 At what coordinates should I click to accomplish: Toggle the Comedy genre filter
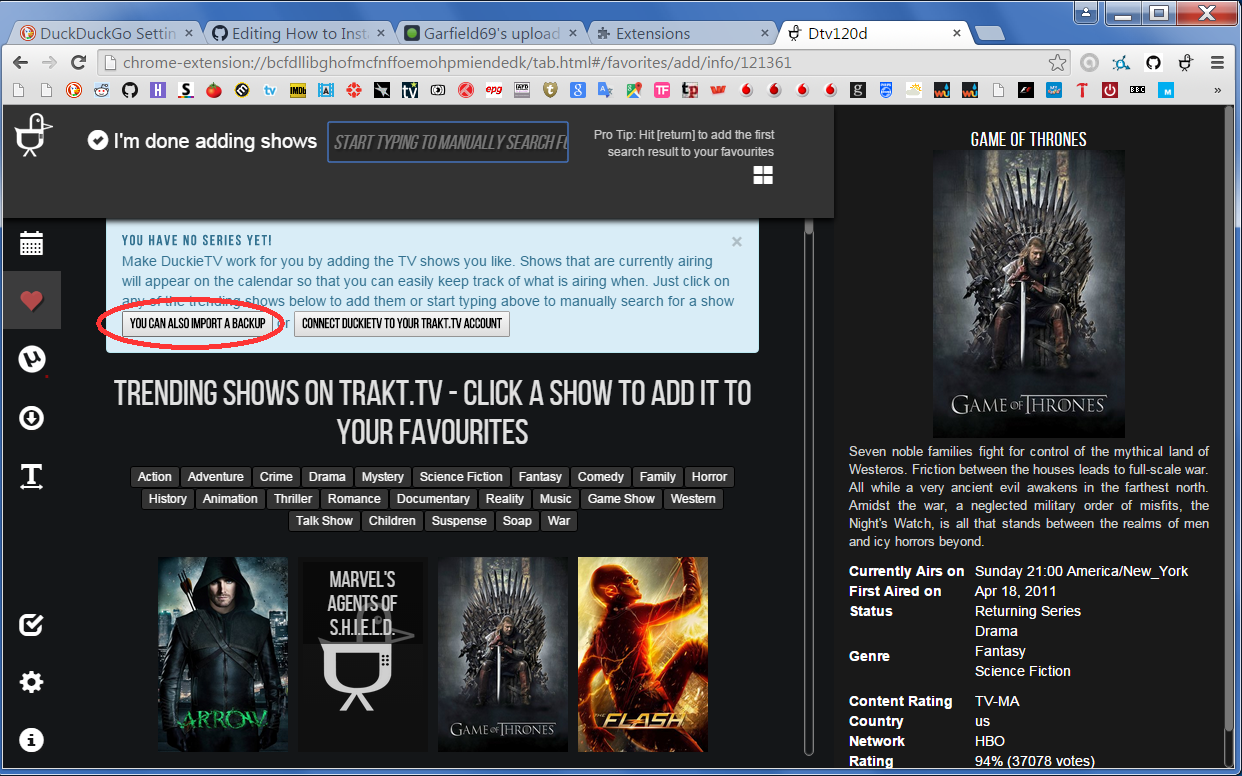(601, 477)
